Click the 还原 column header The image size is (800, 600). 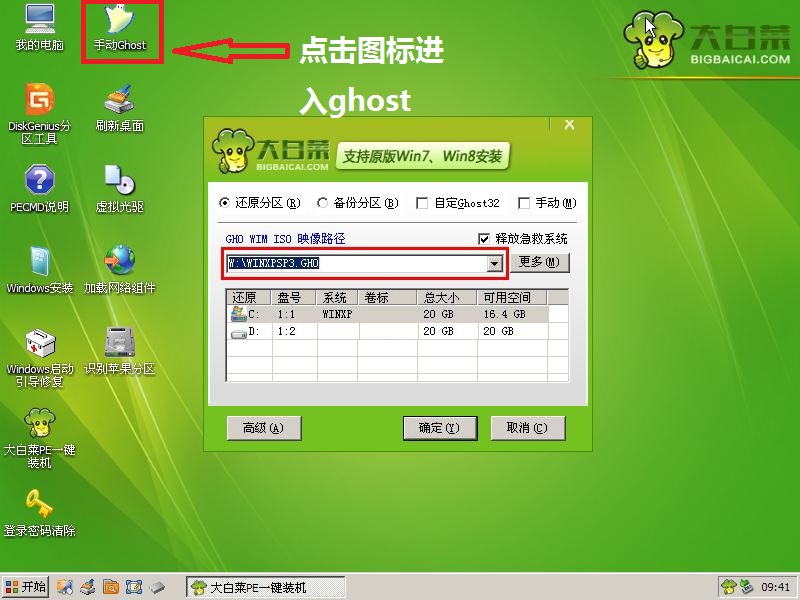pyautogui.click(x=250, y=297)
